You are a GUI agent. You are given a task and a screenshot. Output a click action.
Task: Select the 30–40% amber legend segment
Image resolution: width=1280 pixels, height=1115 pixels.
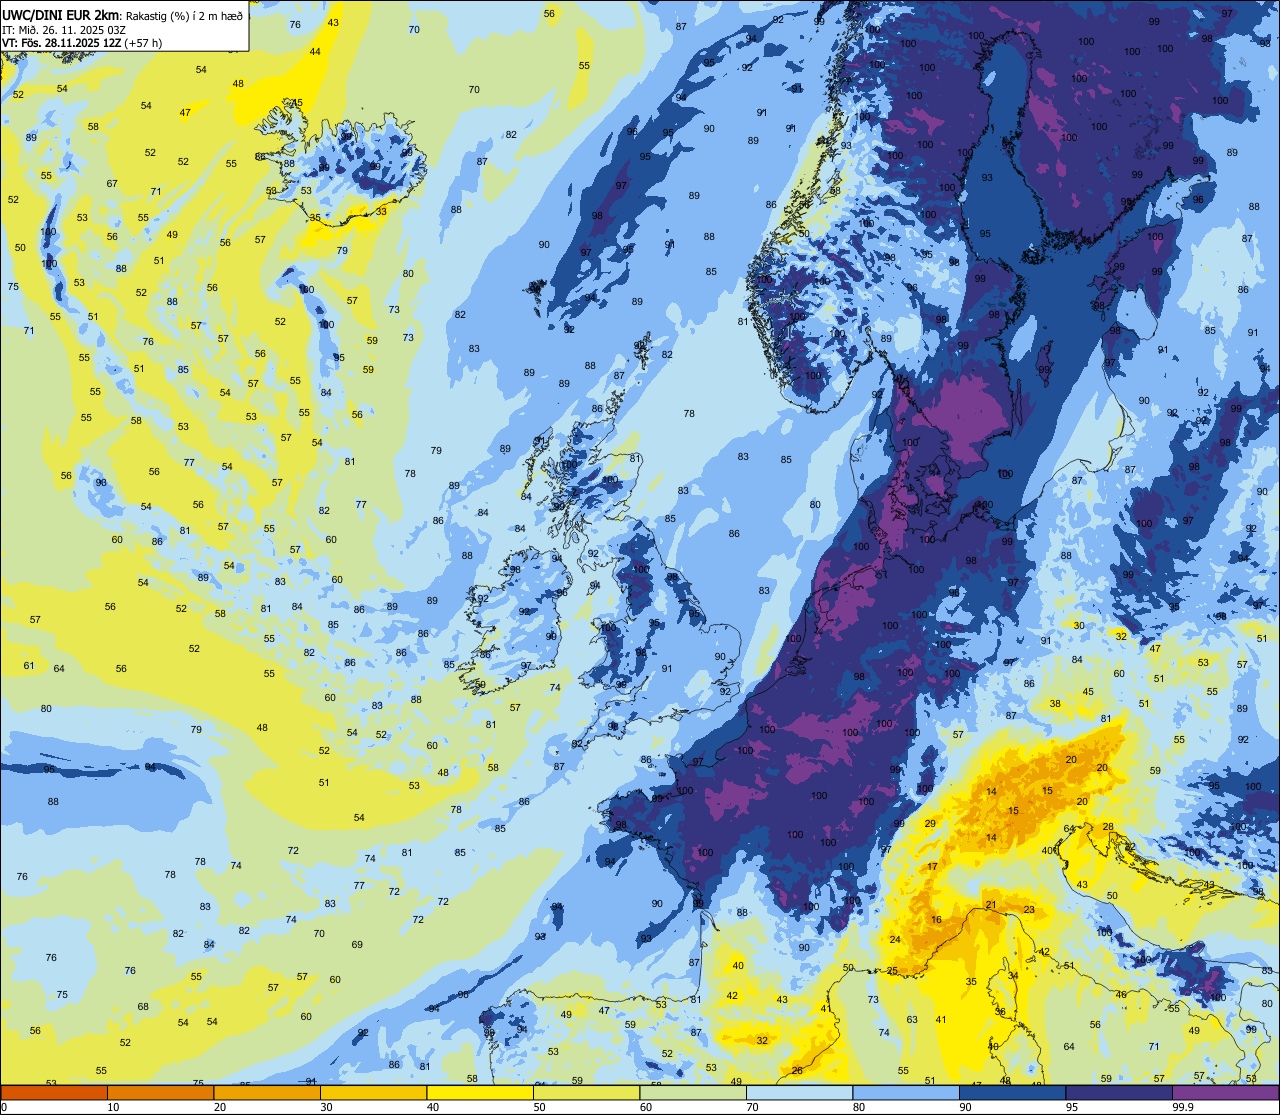373,1093
